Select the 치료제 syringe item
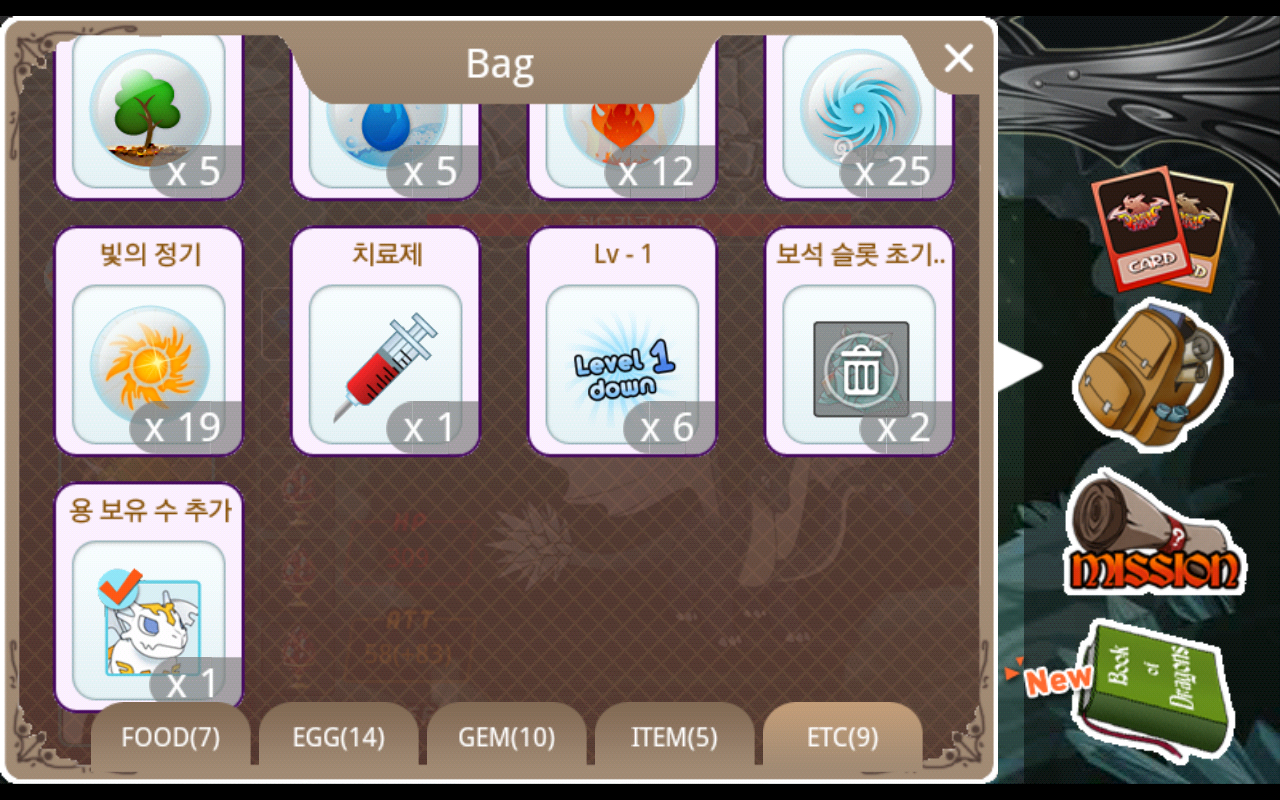Image resolution: width=1280 pixels, height=800 pixels. pyautogui.click(x=386, y=342)
